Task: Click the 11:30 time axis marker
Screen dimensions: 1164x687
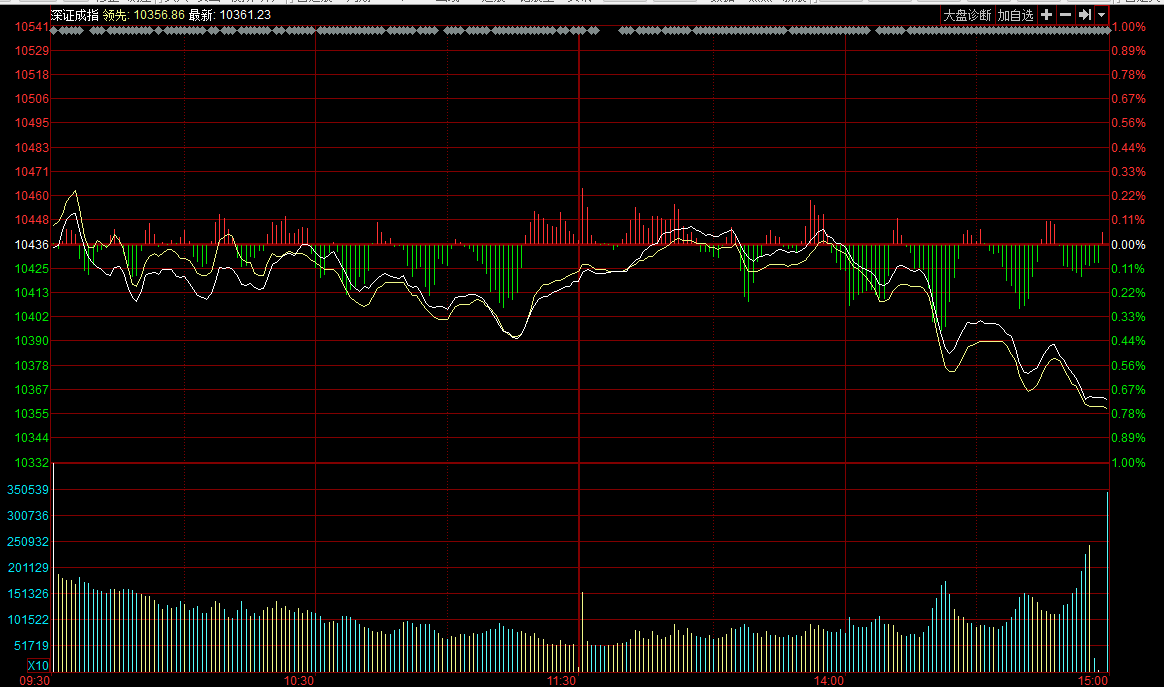Action: click(x=562, y=680)
